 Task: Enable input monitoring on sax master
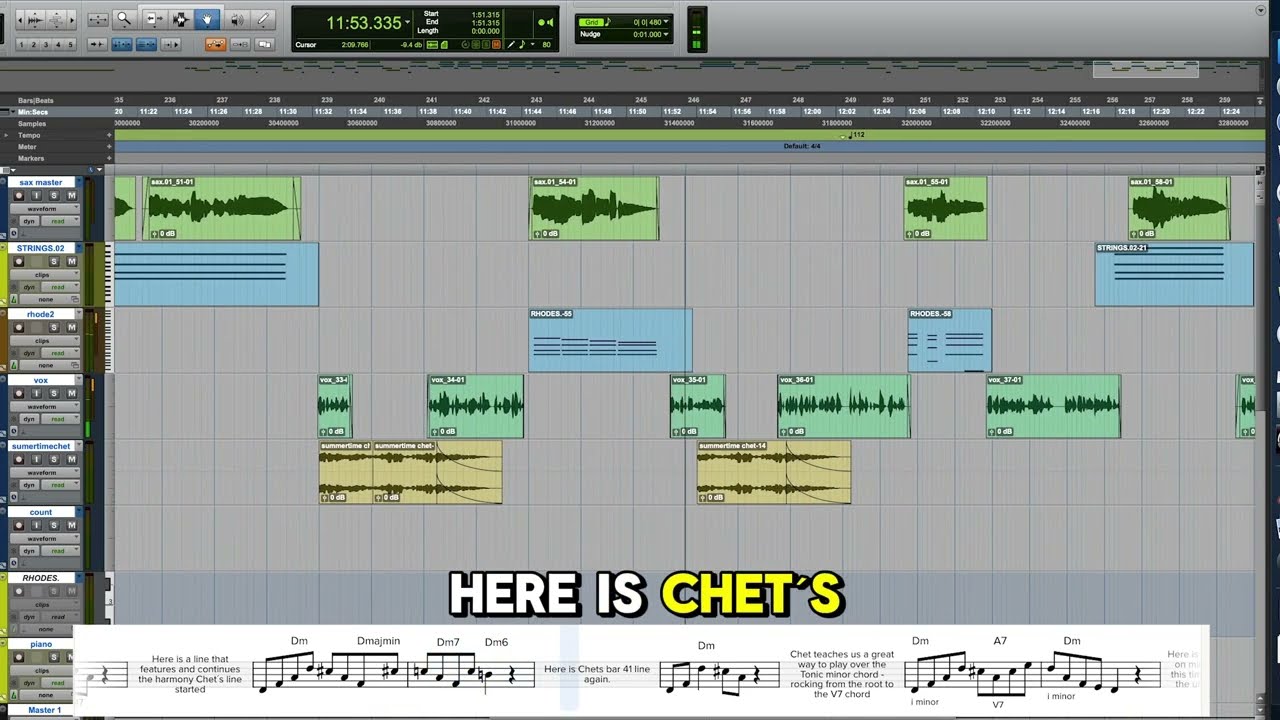coord(36,196)
